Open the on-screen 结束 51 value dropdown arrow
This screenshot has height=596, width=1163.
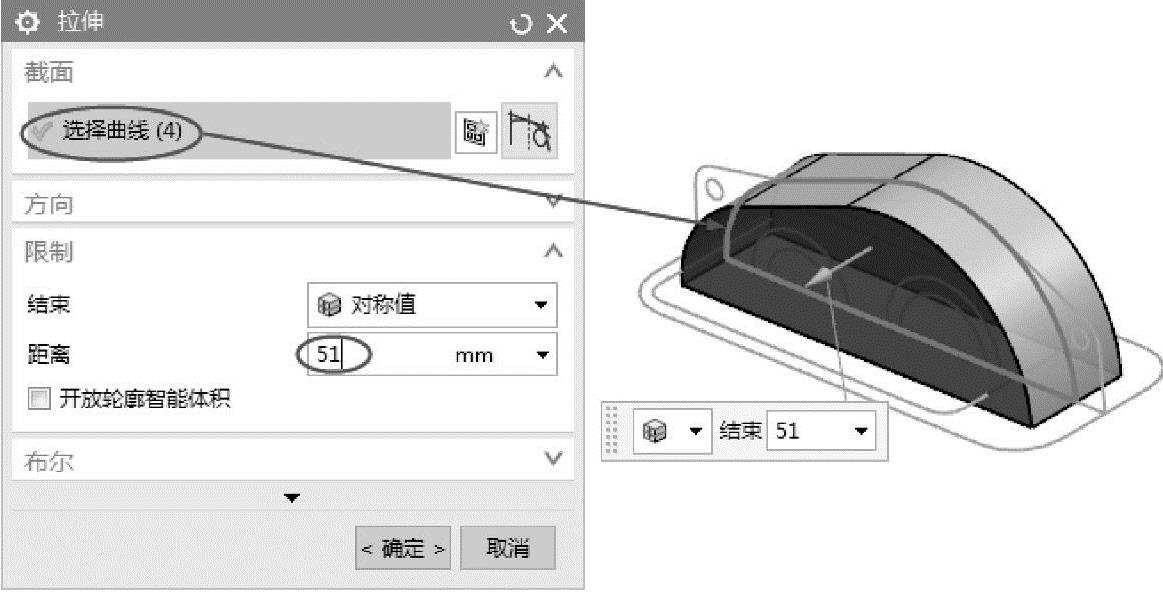tap(861, 431)
